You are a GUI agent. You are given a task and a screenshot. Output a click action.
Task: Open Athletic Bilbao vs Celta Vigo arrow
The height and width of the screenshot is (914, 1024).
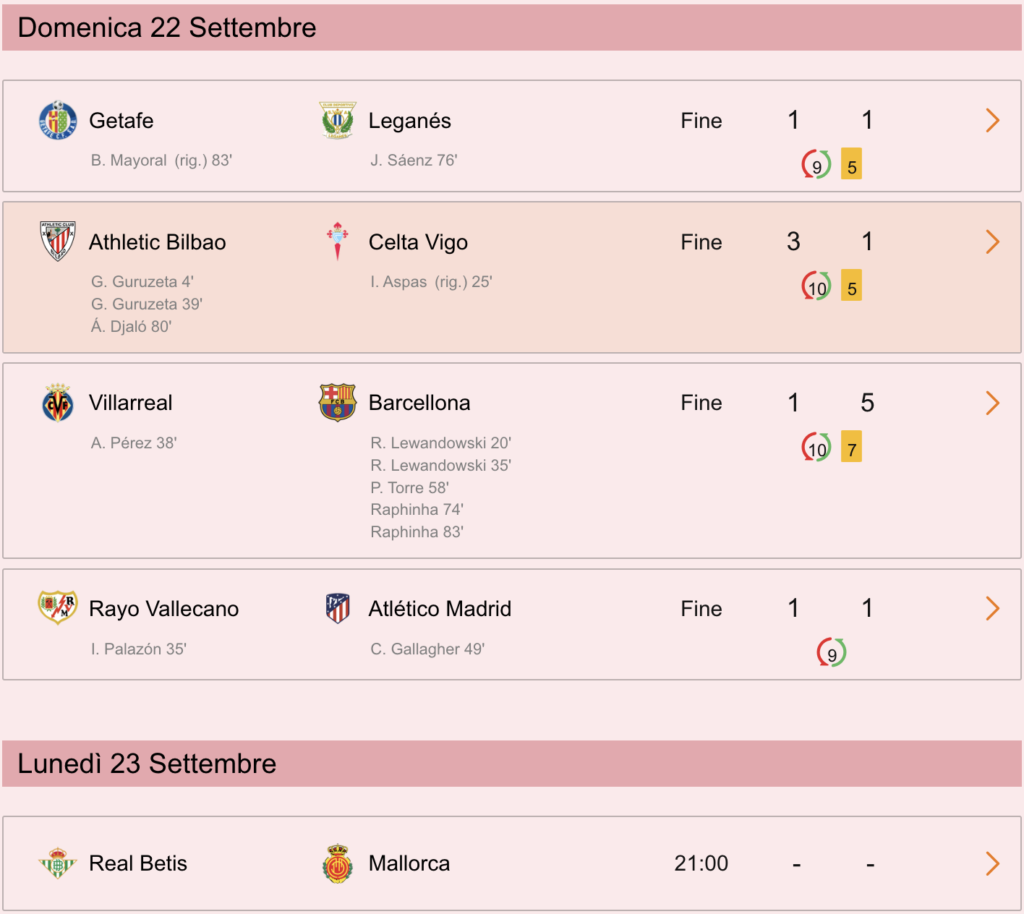tap(993, 242)
